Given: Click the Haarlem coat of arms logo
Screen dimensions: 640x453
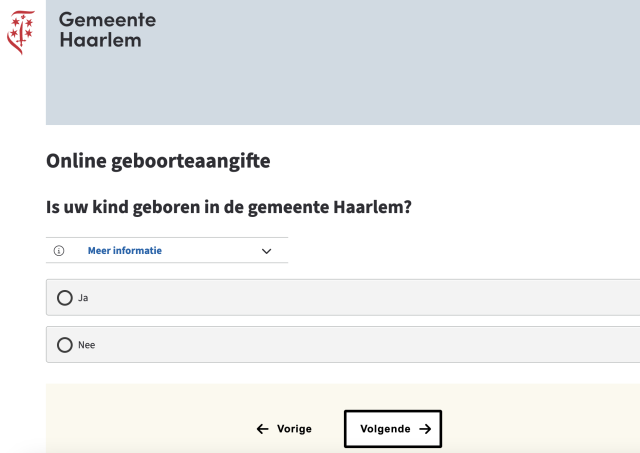Looking at the screenshot, I should pos(20,31).
